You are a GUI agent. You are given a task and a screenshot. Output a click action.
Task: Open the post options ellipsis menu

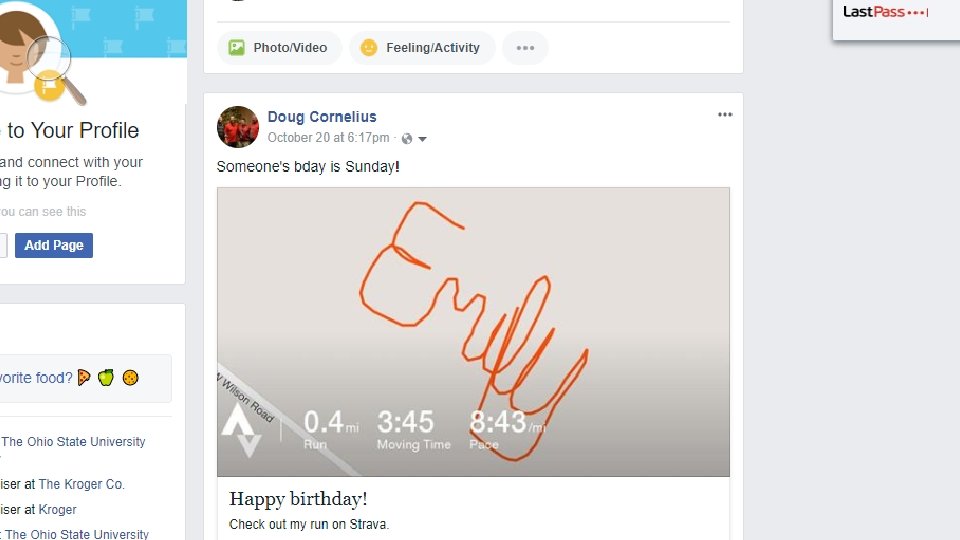pyautogui.click(x=725, y=115)
